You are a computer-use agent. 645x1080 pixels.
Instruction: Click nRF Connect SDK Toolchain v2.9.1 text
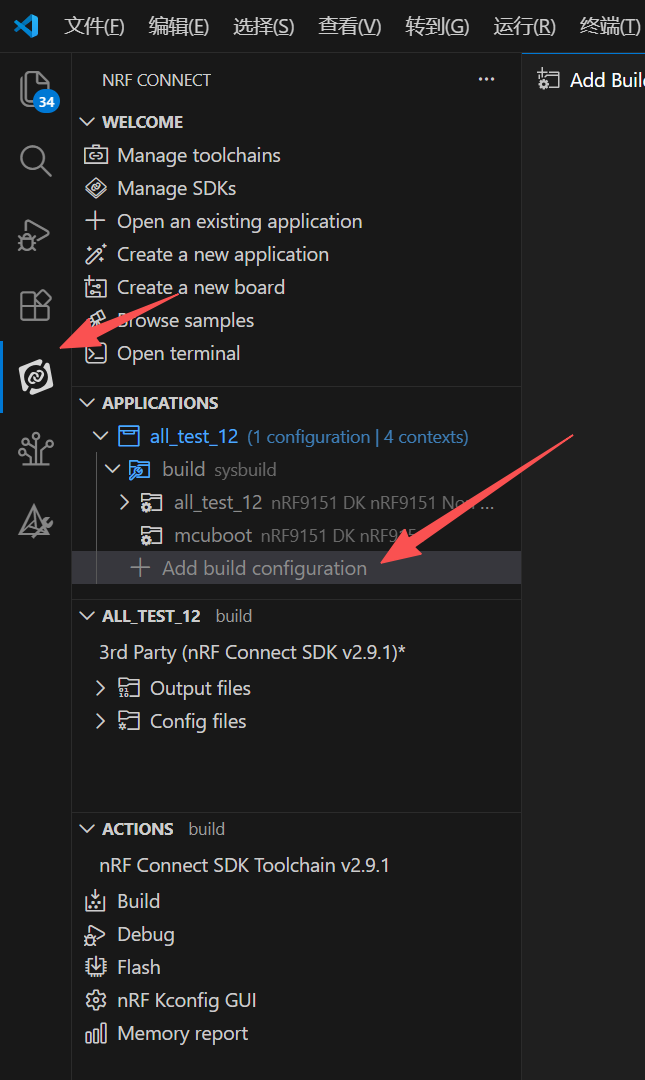(x=245, y=865)
